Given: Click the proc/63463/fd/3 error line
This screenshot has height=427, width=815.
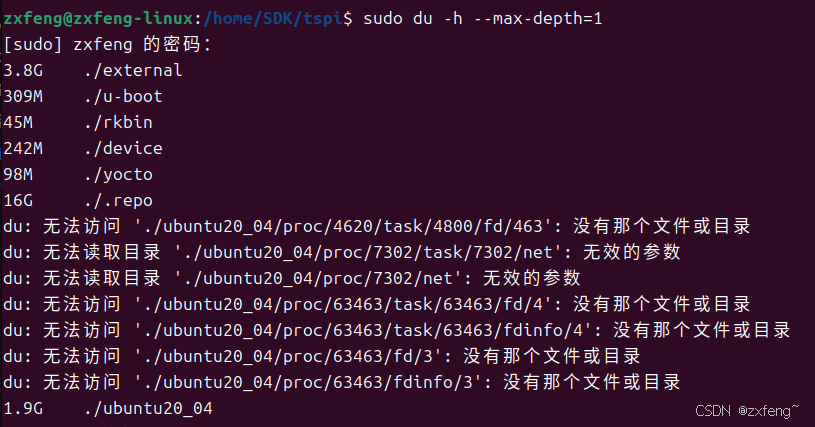Looking at the screenshot, I should (322, 356).
